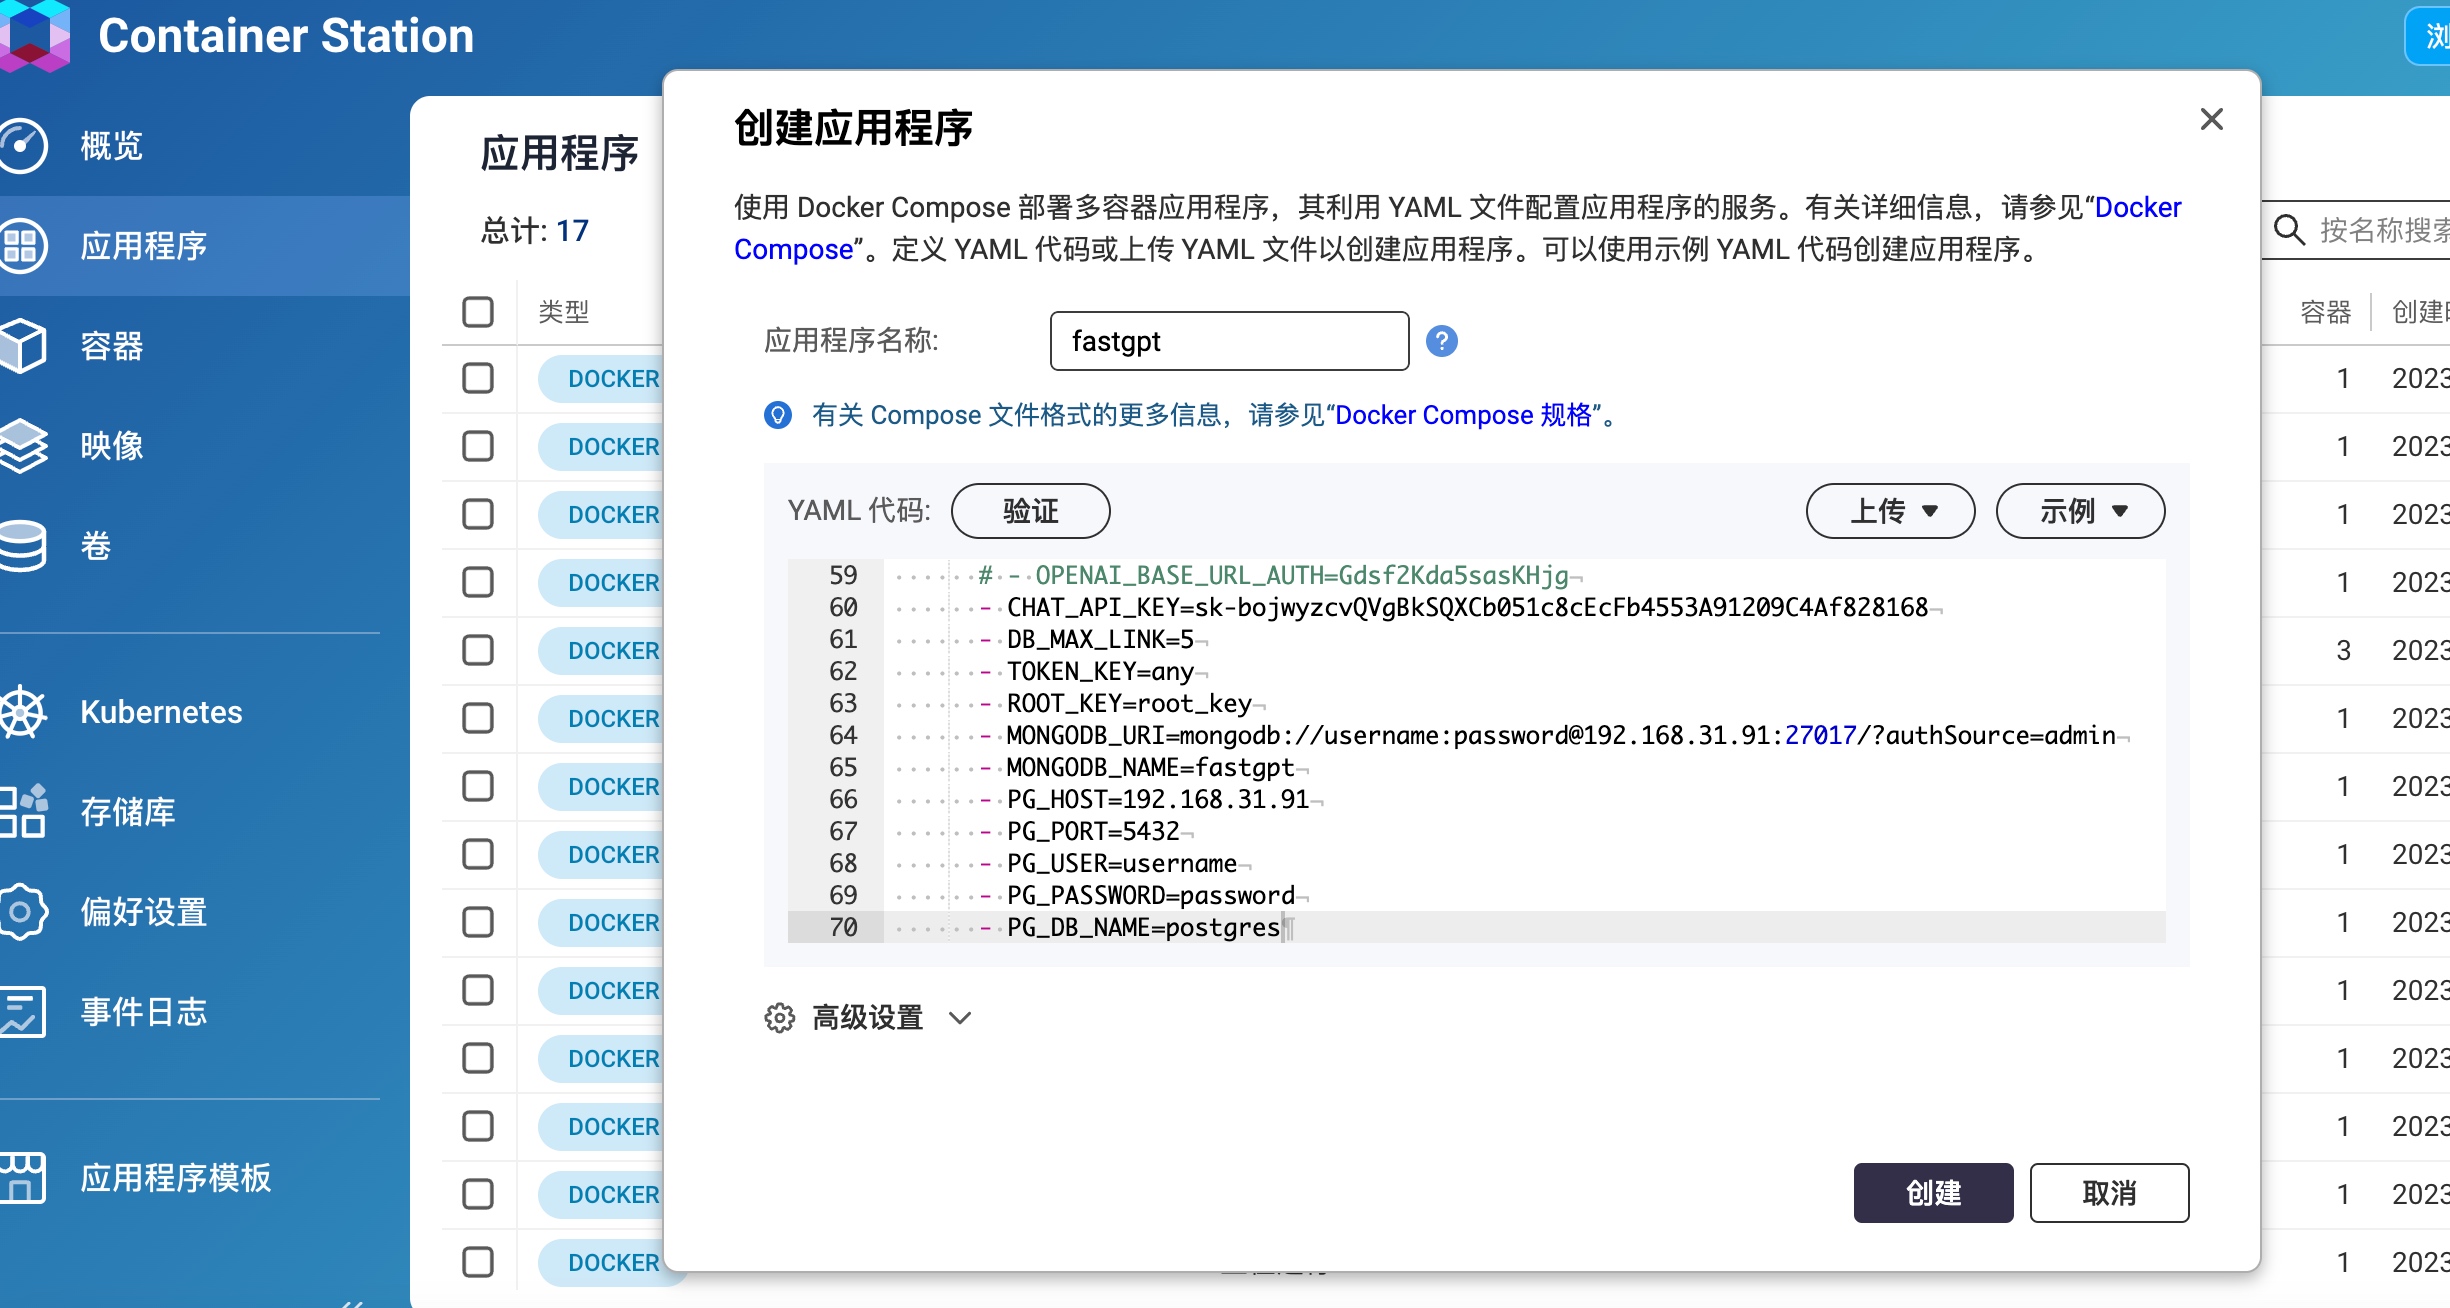Open the Repositories icon in sidebar
This screenshot has width=2450, height=1308.
tap(22, 812)
